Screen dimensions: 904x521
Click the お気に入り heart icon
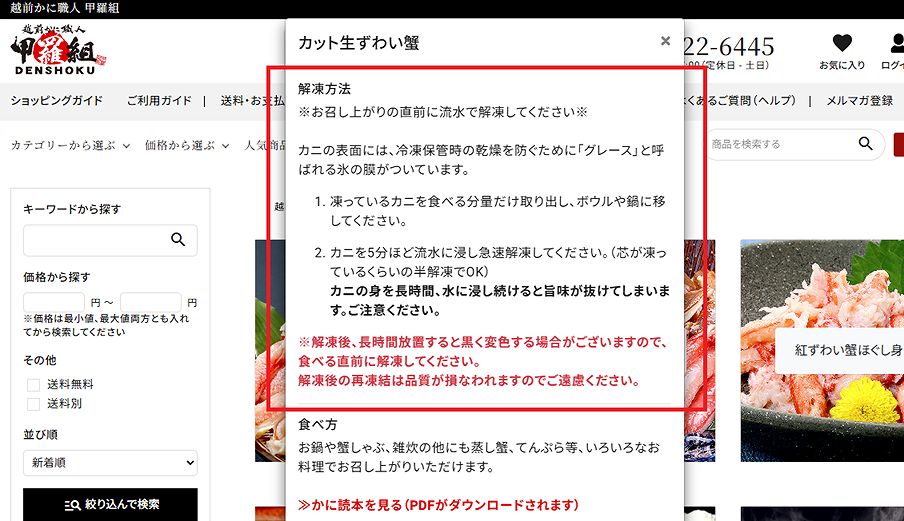pyautogui.click(x=842, y=44)
